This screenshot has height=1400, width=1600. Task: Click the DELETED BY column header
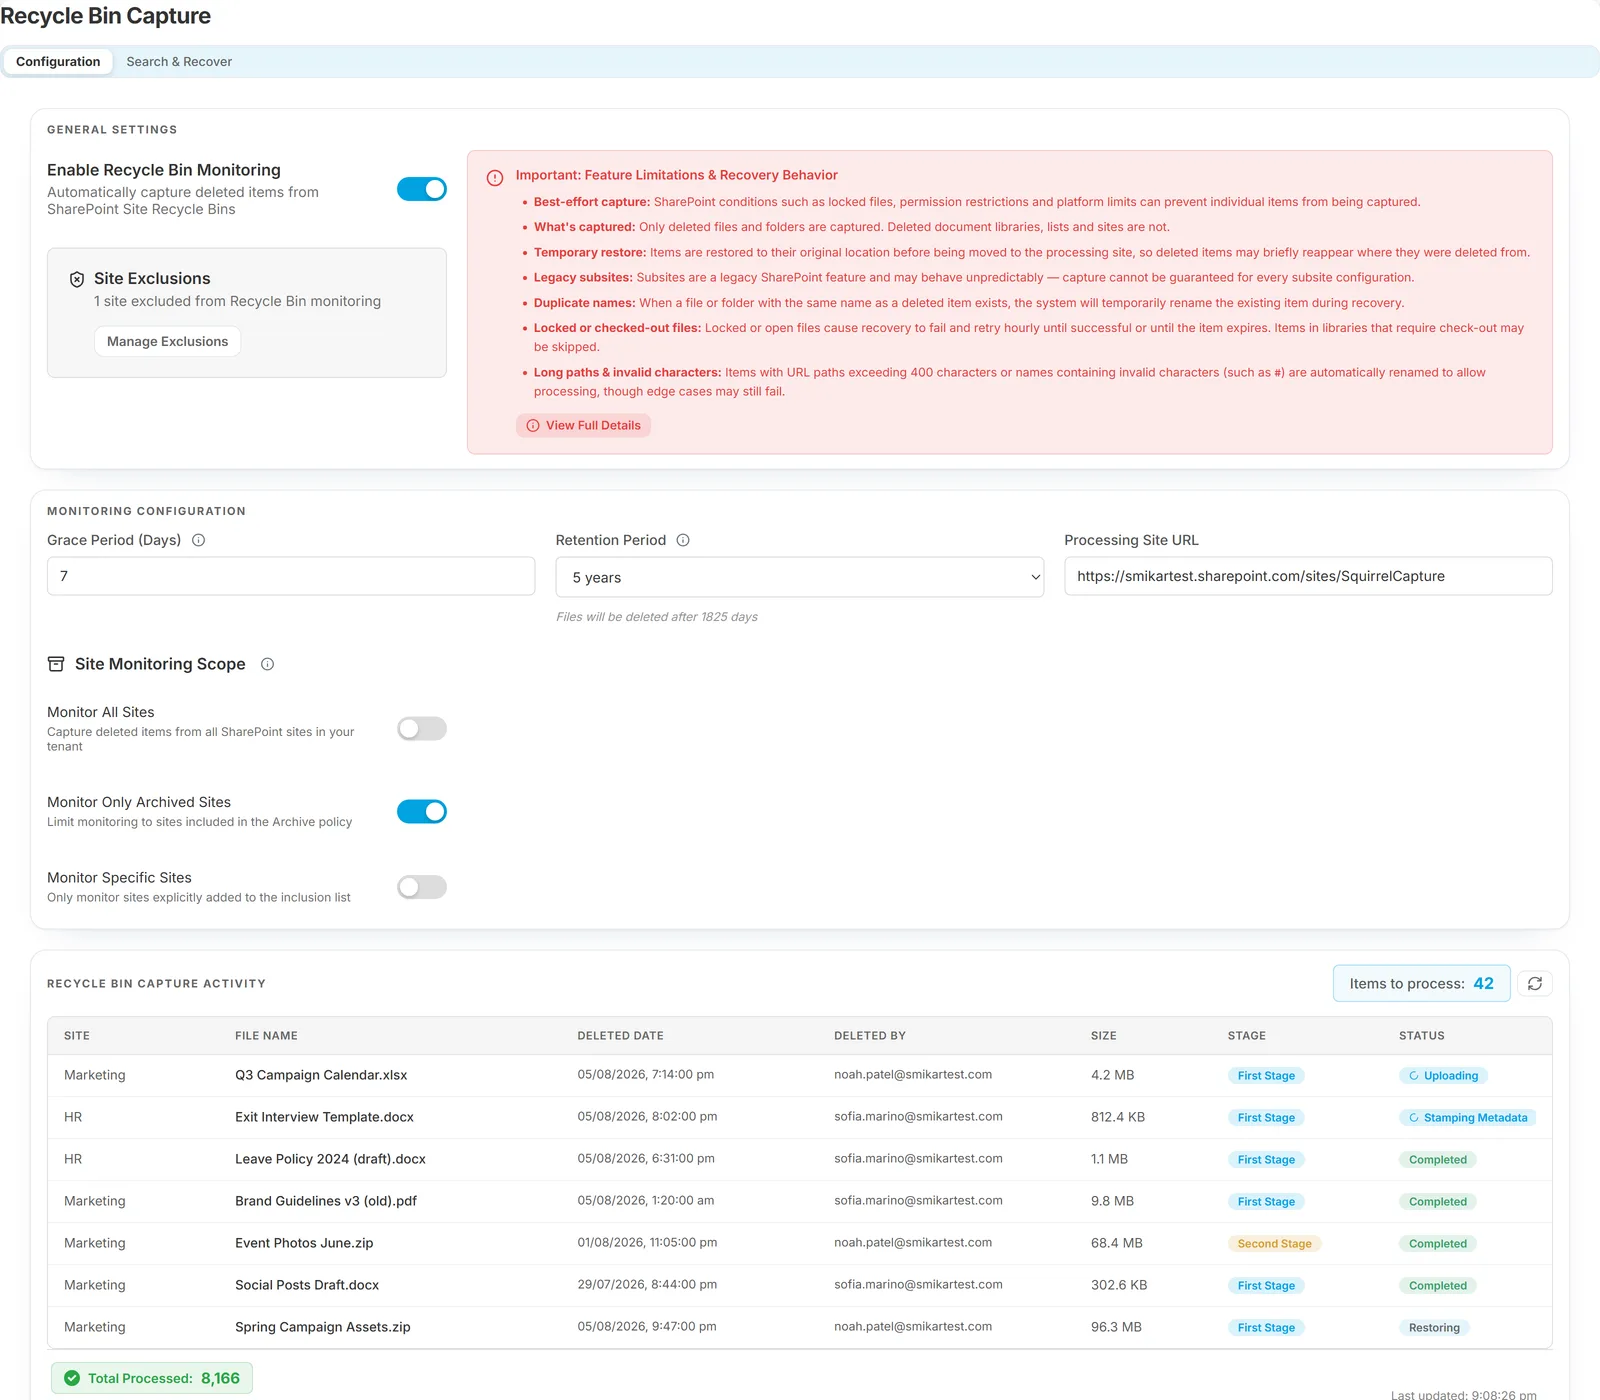[x=869, y=1036]
